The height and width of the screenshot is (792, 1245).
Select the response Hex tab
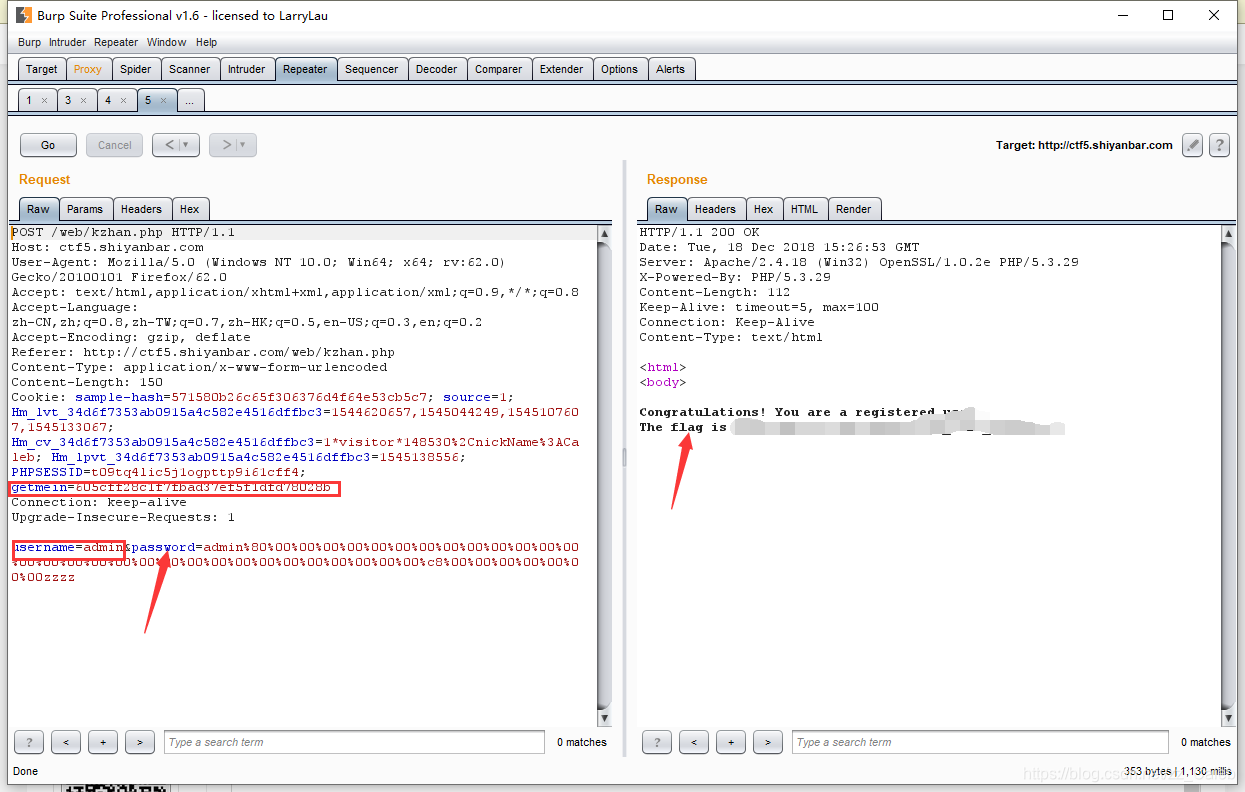coord(764,209)
